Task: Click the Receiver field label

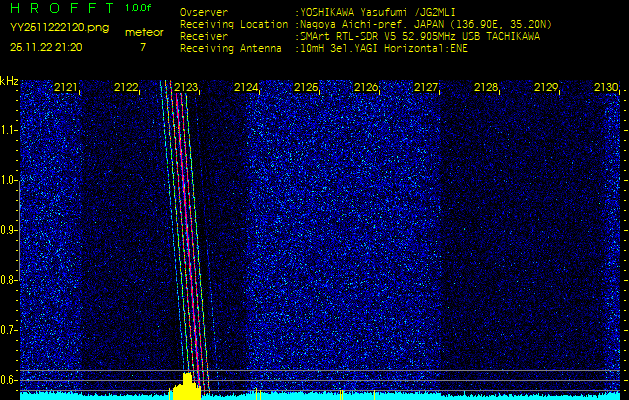Action: point(204,37)
